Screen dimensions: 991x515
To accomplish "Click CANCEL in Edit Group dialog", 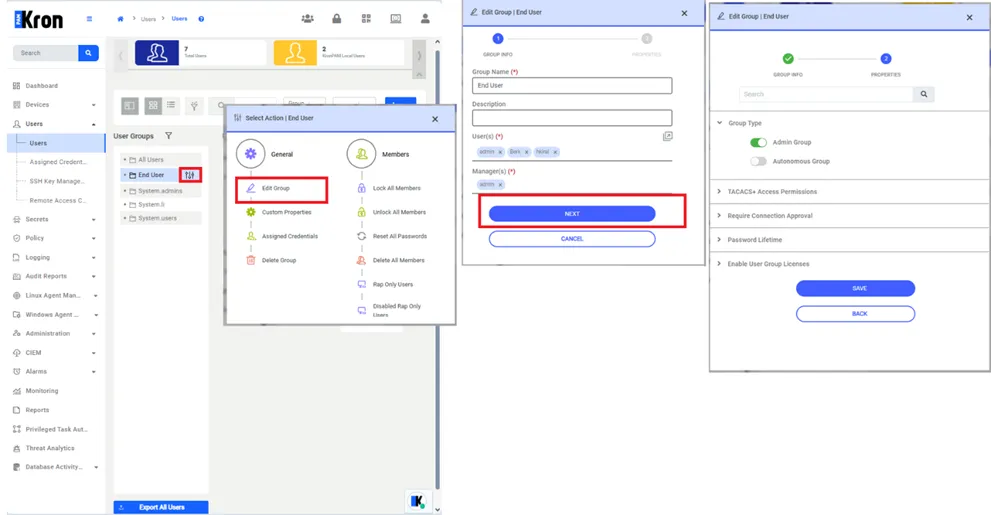I will click(572, 239).
